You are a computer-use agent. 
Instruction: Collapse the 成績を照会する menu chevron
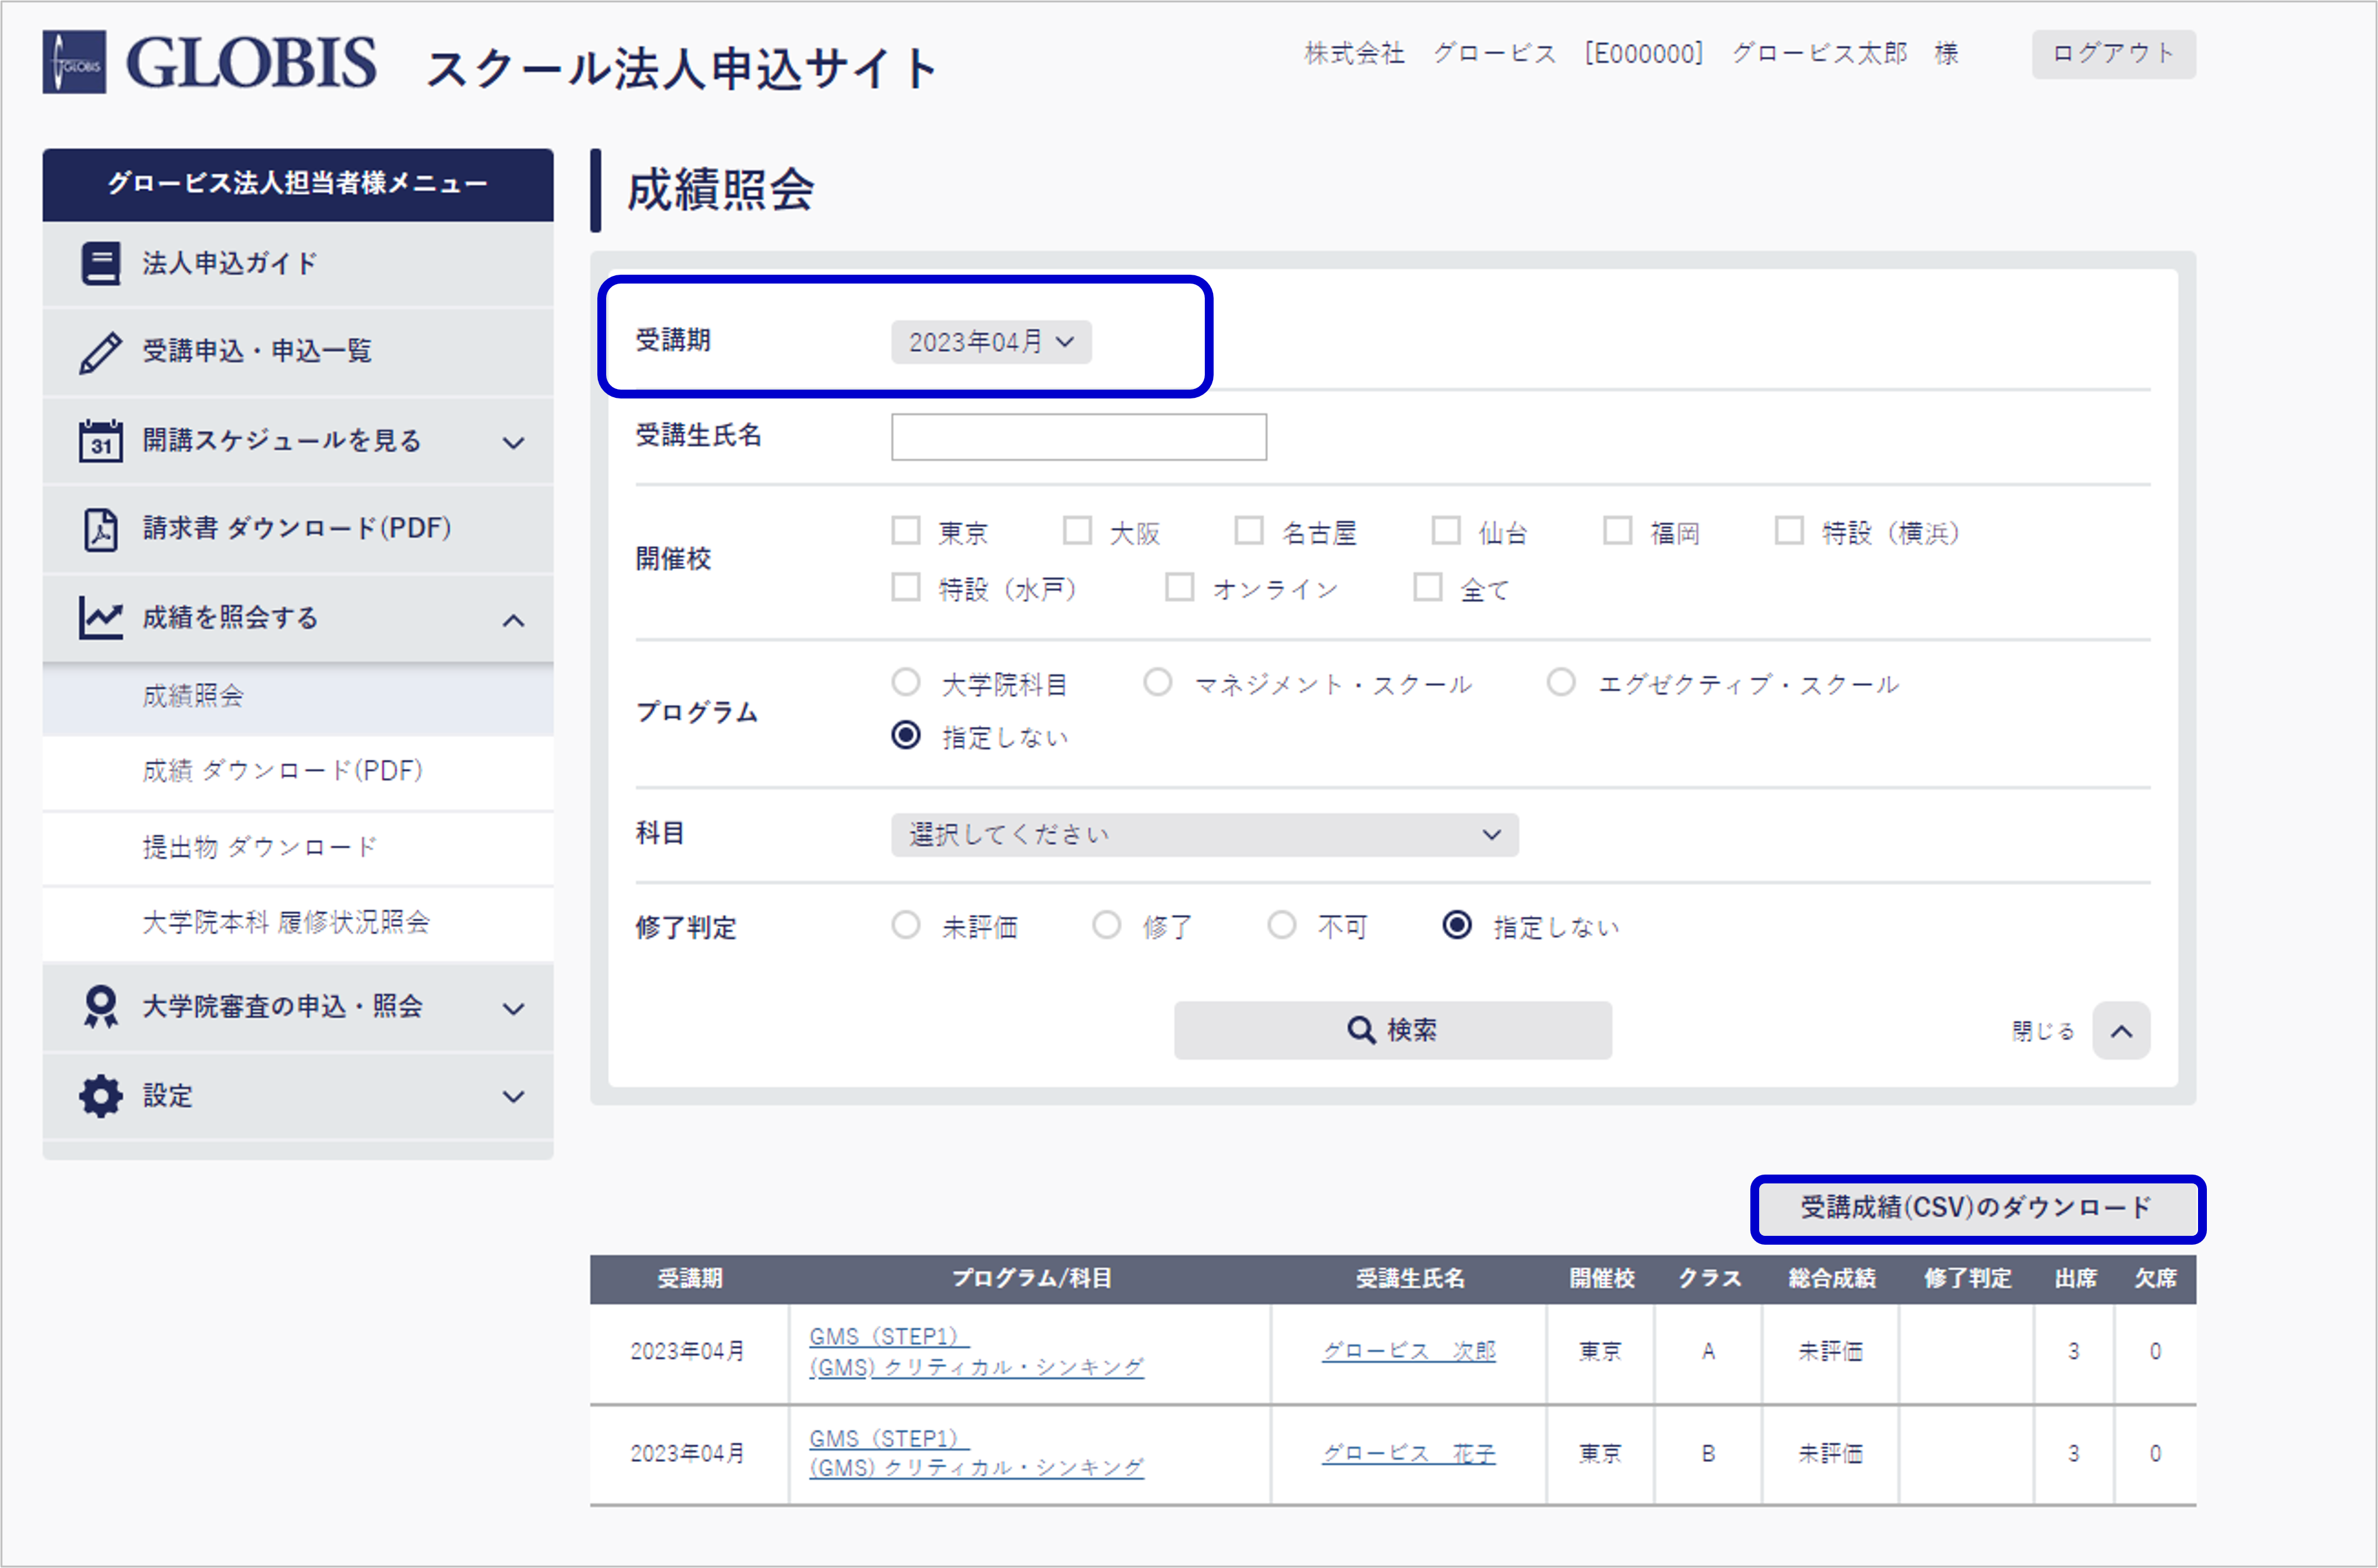513,620
